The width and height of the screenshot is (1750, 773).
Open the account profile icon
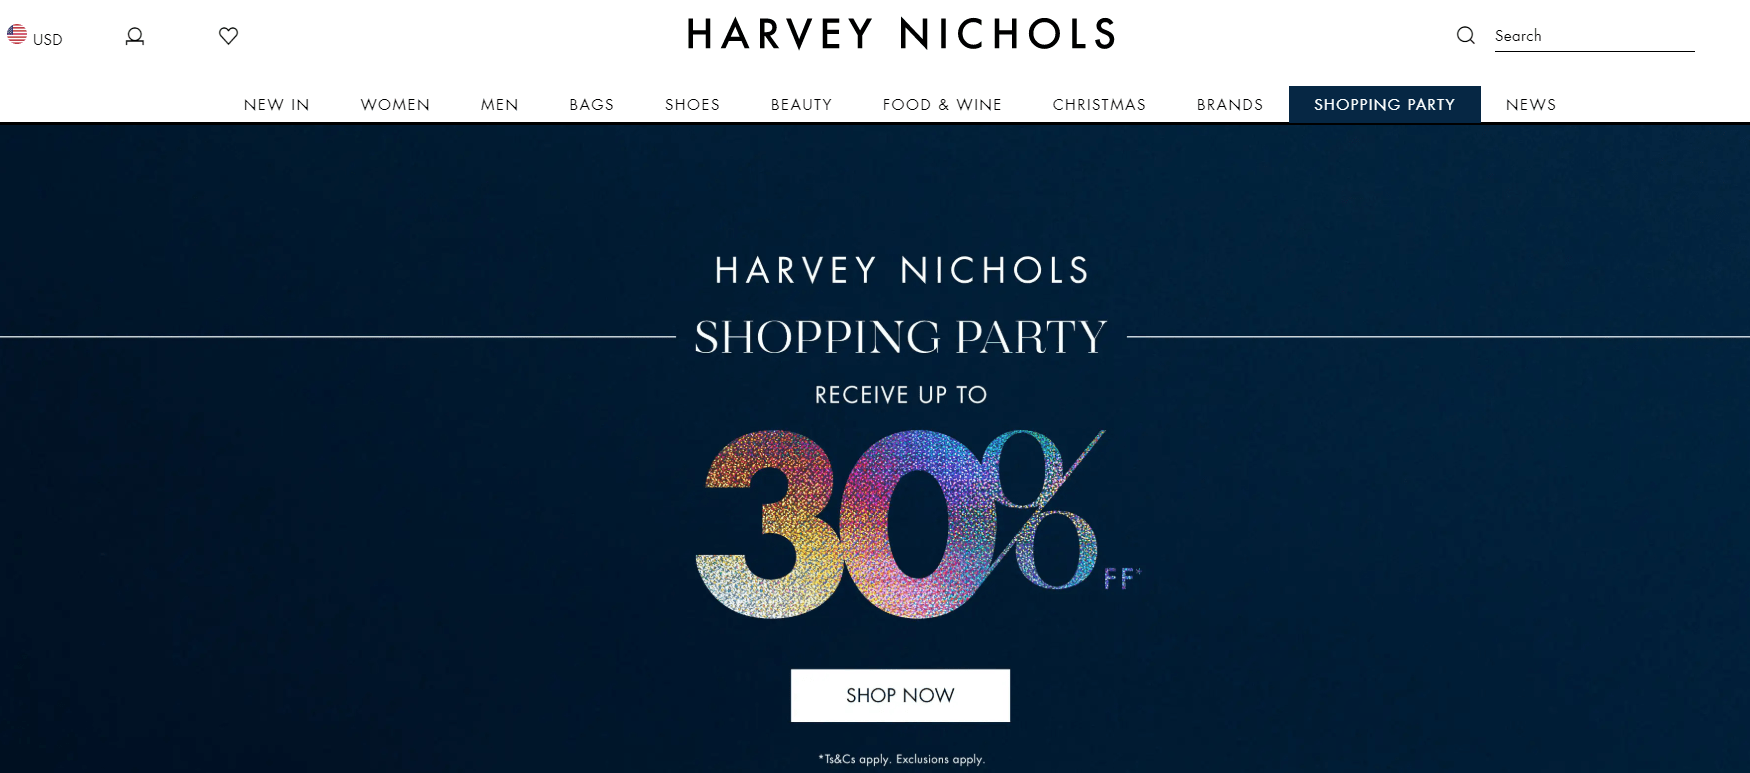point(135,36)
